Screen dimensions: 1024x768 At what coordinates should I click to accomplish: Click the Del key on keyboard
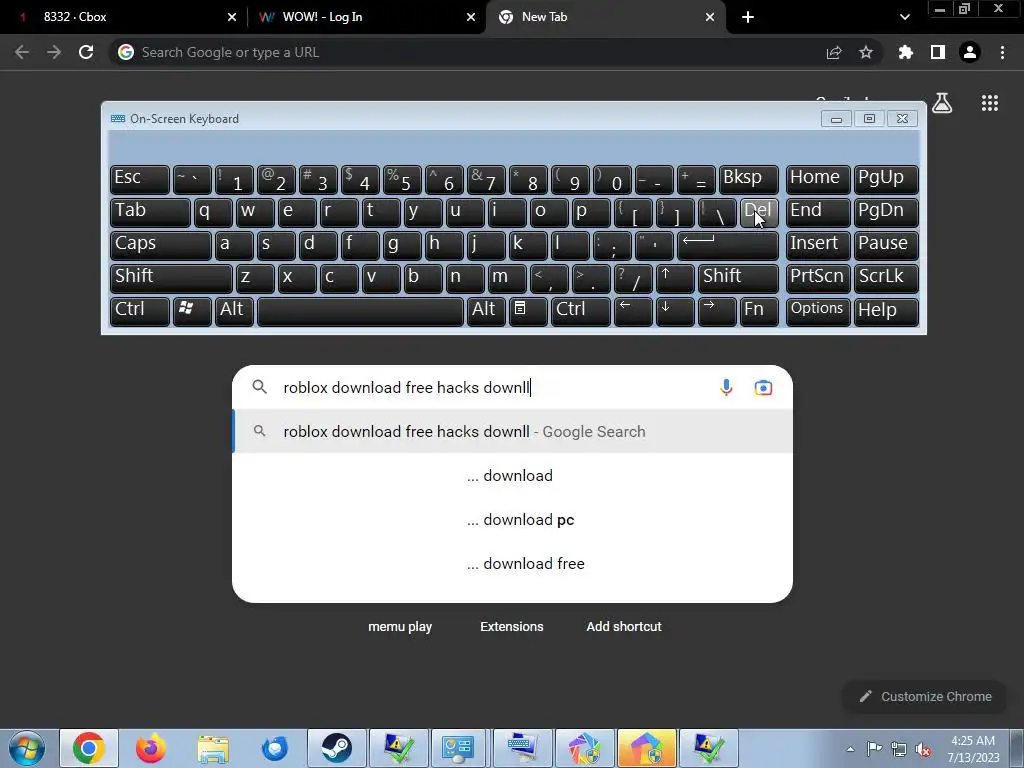759,213
